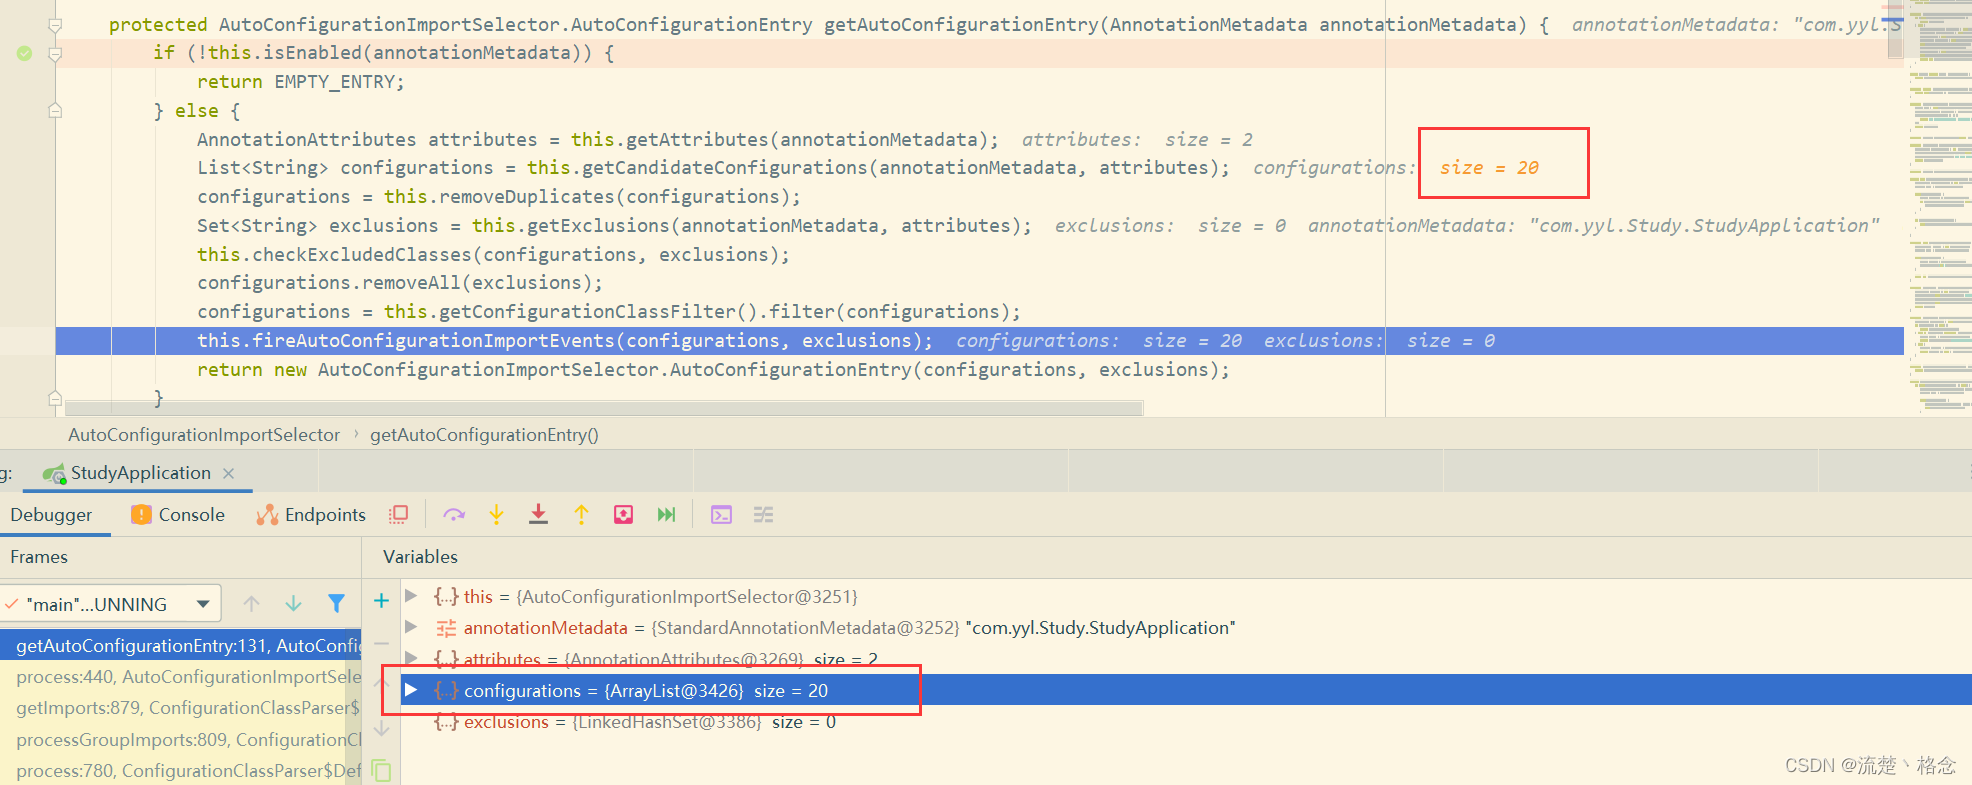
Task: Select frame processGroupImports:809
Action: point(180,739)
